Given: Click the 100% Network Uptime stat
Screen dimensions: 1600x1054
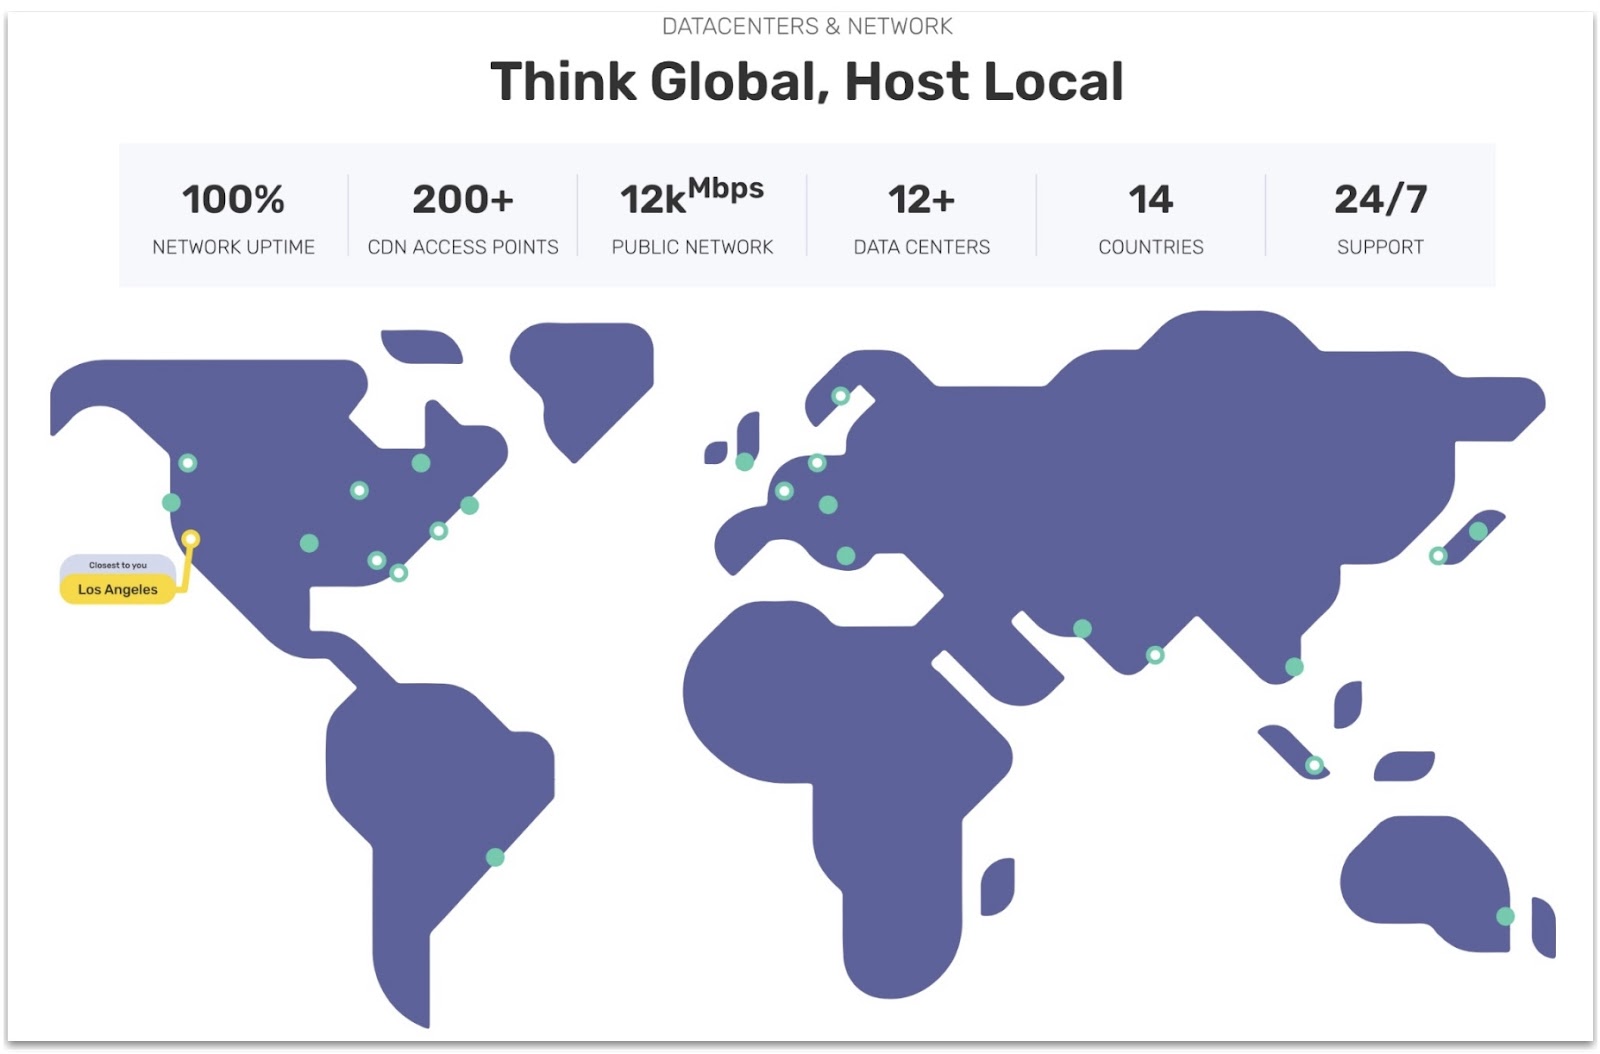Looking at the screenshot, I should (x=233, y=217).
